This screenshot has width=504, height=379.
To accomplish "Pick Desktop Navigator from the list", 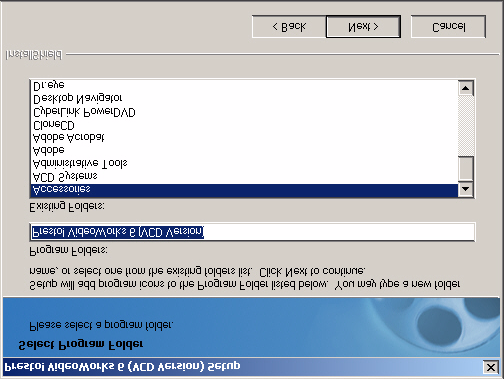I will [x=244, y=99].
